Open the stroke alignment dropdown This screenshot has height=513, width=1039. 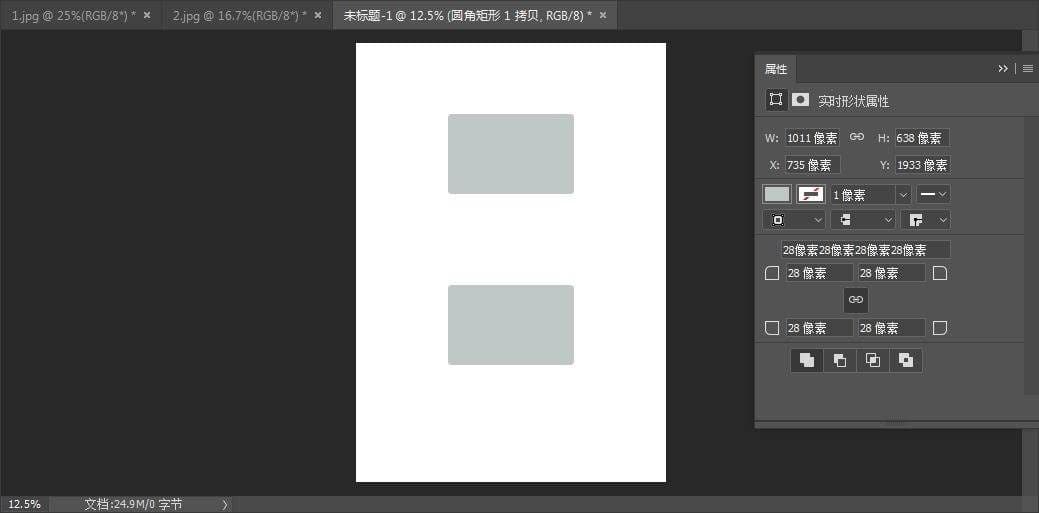click(794, 220)
